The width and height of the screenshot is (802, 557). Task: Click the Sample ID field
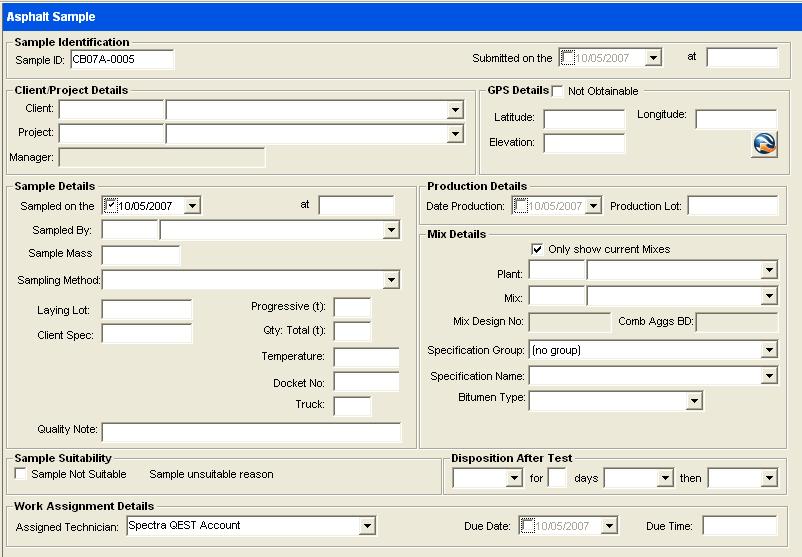(121, 59)
